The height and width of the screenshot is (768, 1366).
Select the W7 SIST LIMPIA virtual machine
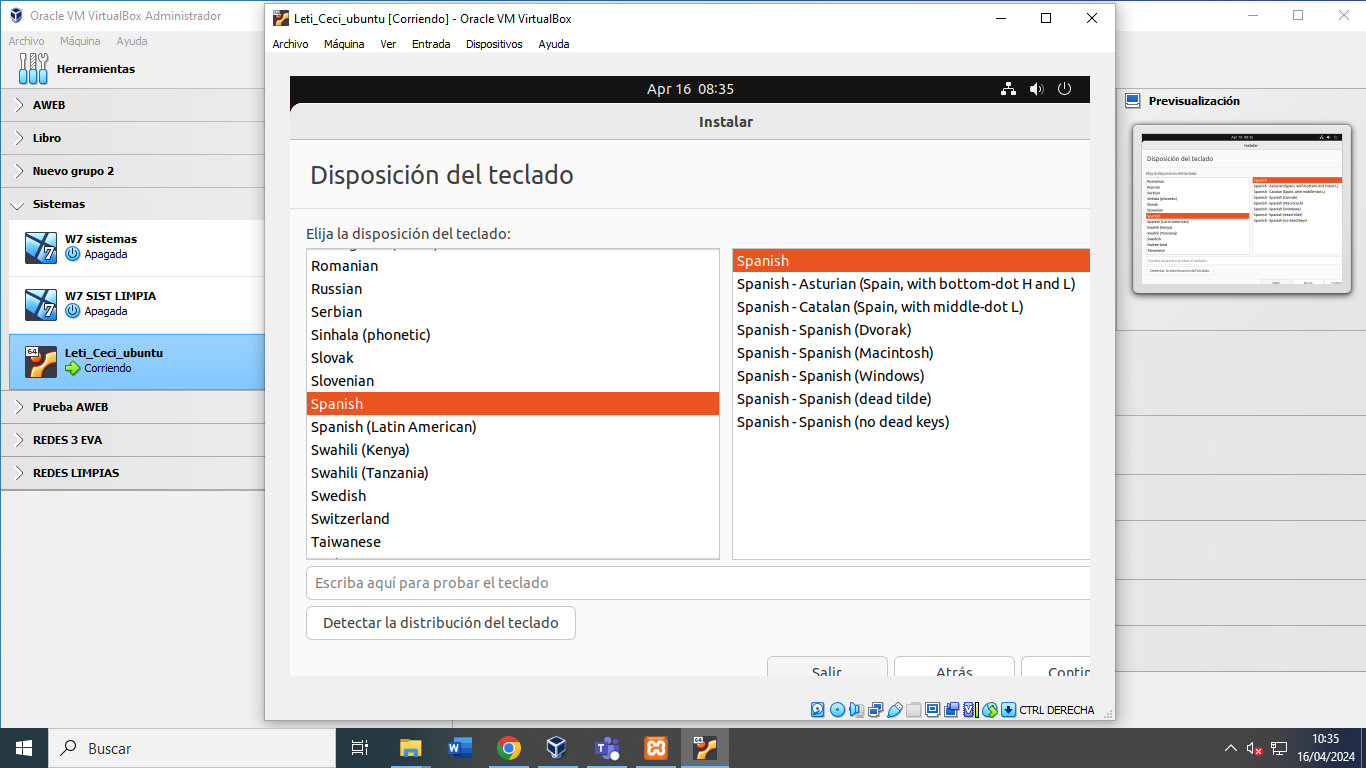tap(110, 303)
